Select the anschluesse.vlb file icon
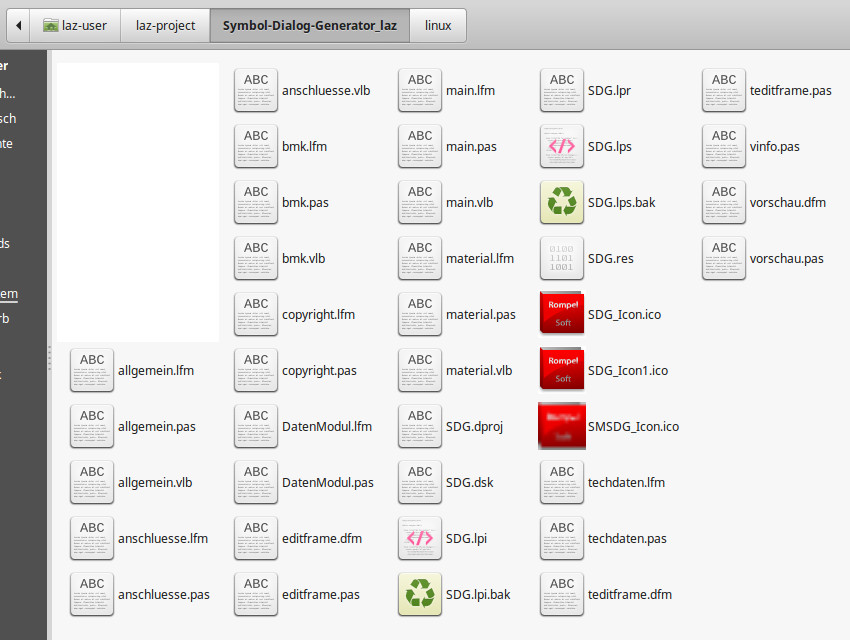The width and height of the screenshot is (850, 640). pos(256,90)
